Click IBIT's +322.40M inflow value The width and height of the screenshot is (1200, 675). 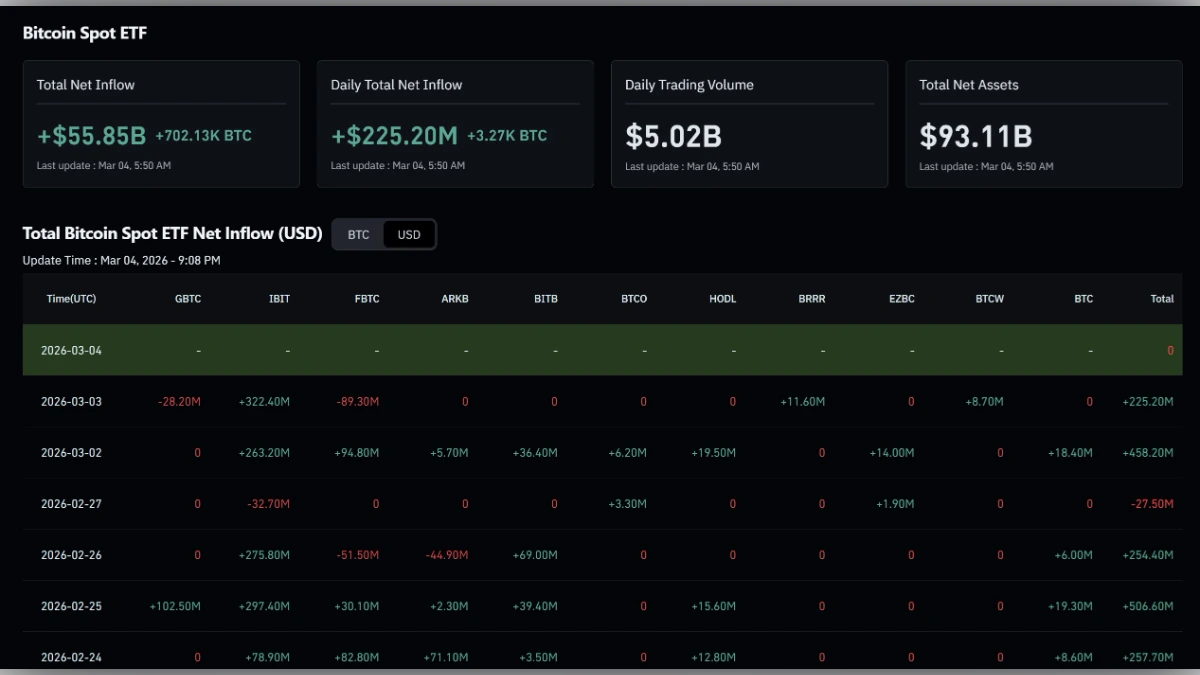click(265, 401)
